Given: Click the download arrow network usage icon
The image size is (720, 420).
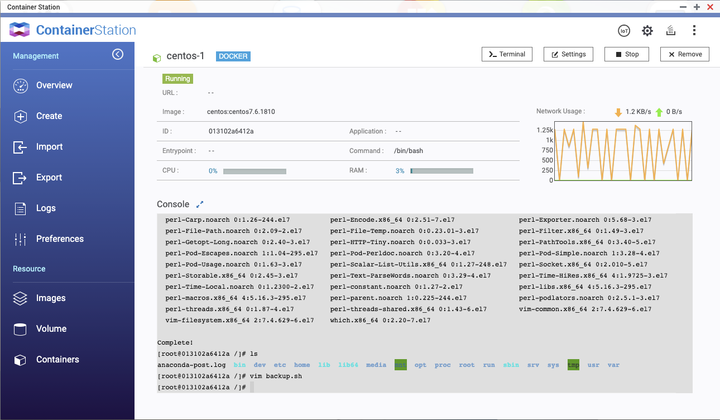Looking at the screenshot, I should (x=618, y=112).
